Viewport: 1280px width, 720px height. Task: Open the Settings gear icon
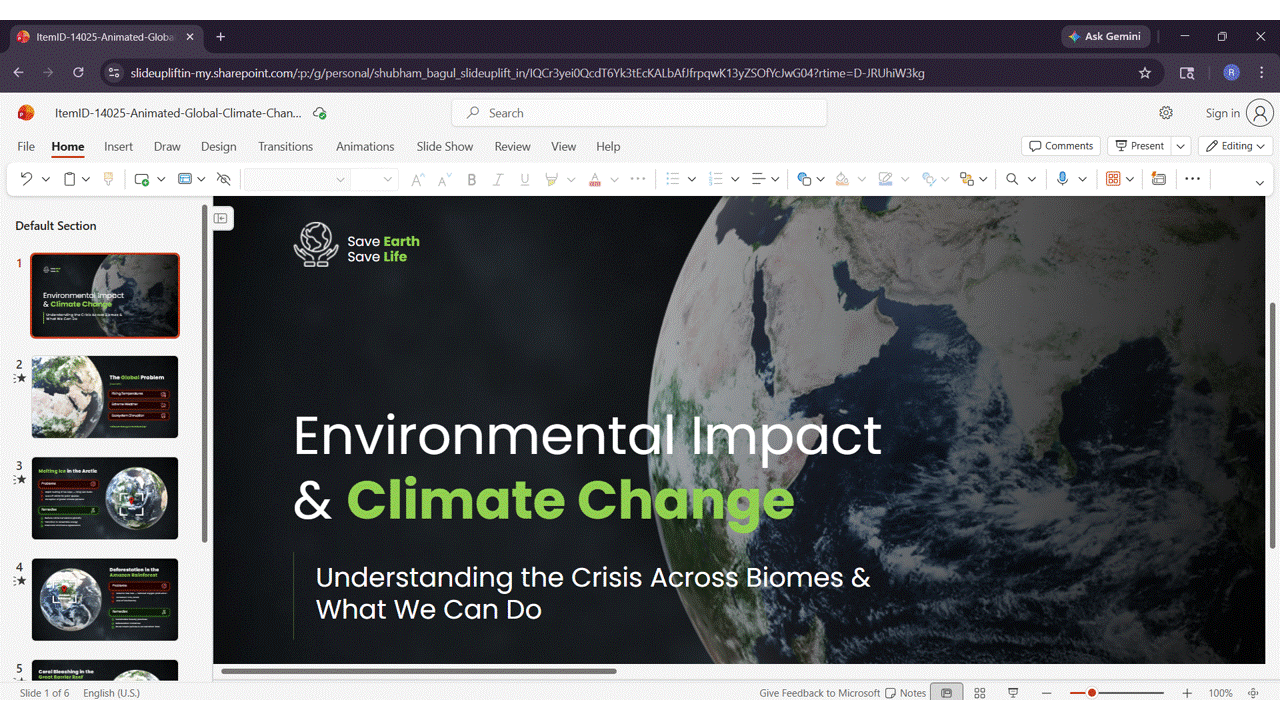1166,113
